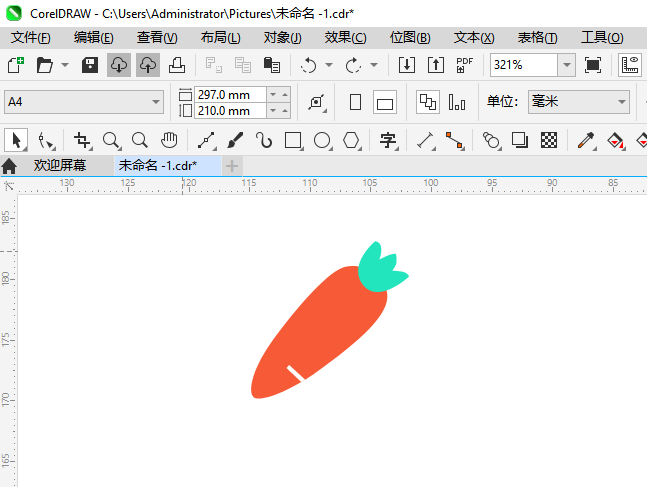Image resolution: width=647 pixels, height=487 pixels.
Task: Decrease page height with down stepper
Action: click(x=273, y=111)
